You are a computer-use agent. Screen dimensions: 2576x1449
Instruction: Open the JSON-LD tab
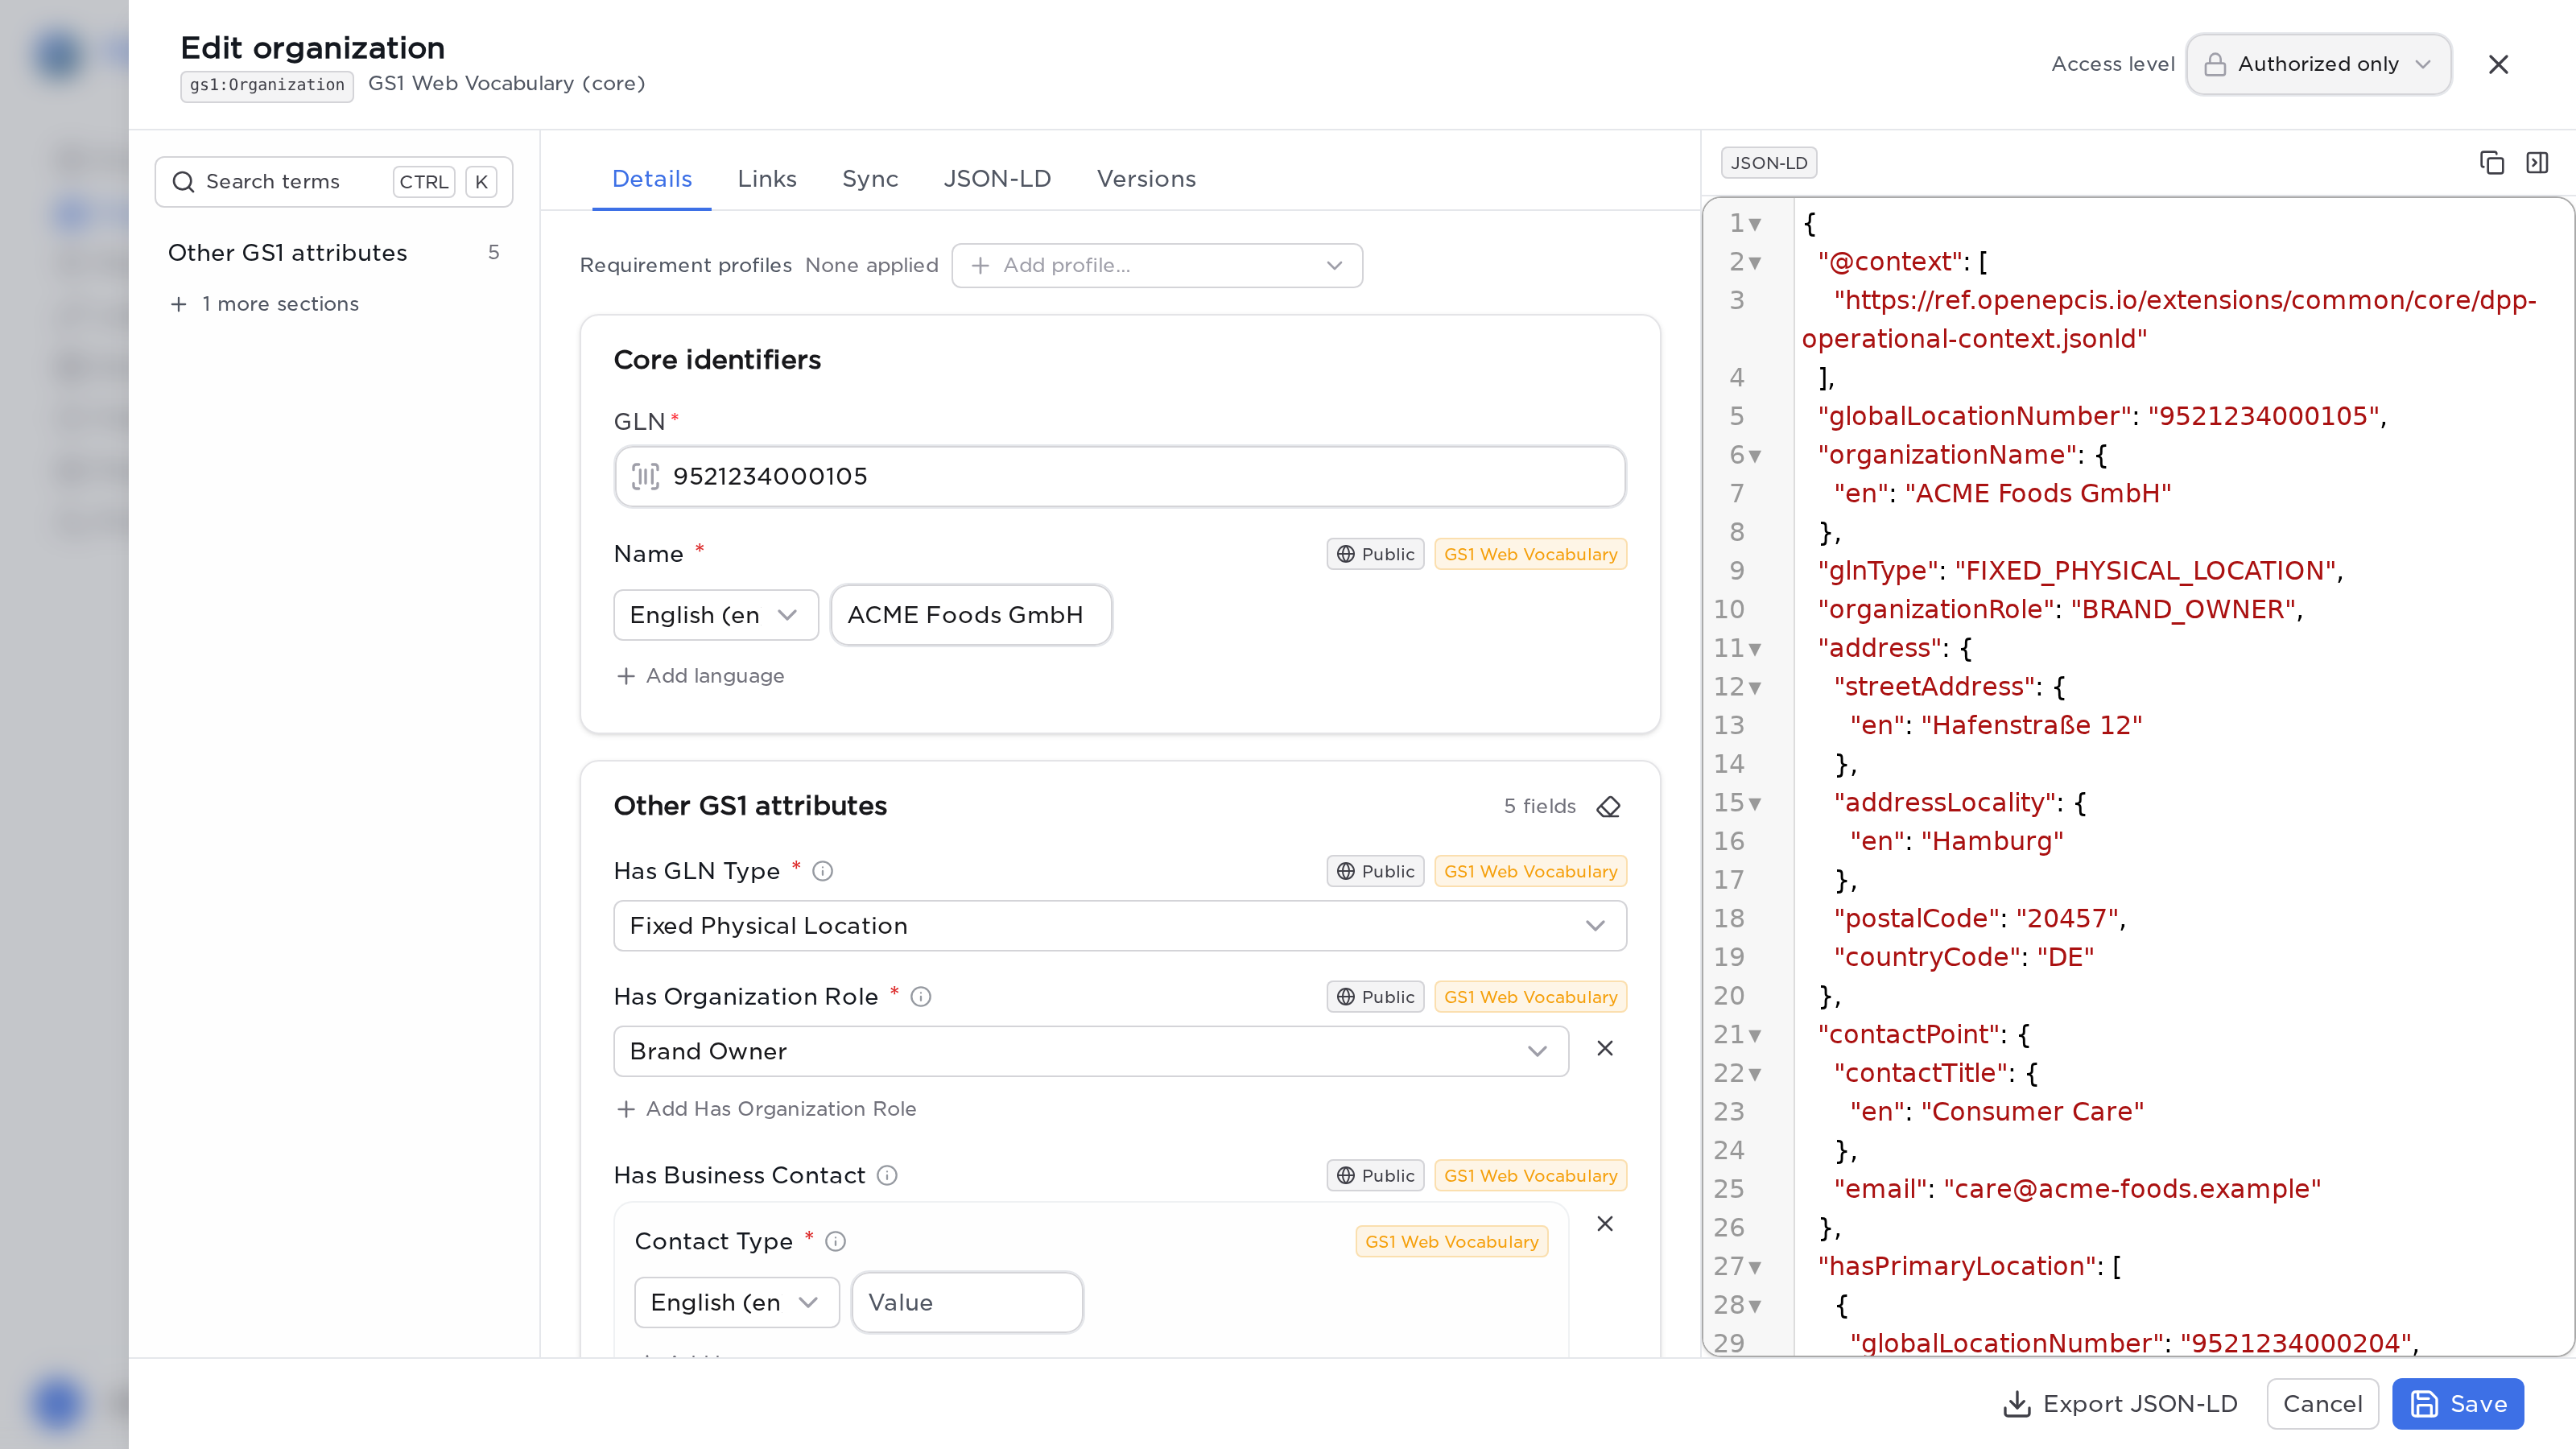coord(997,180)
